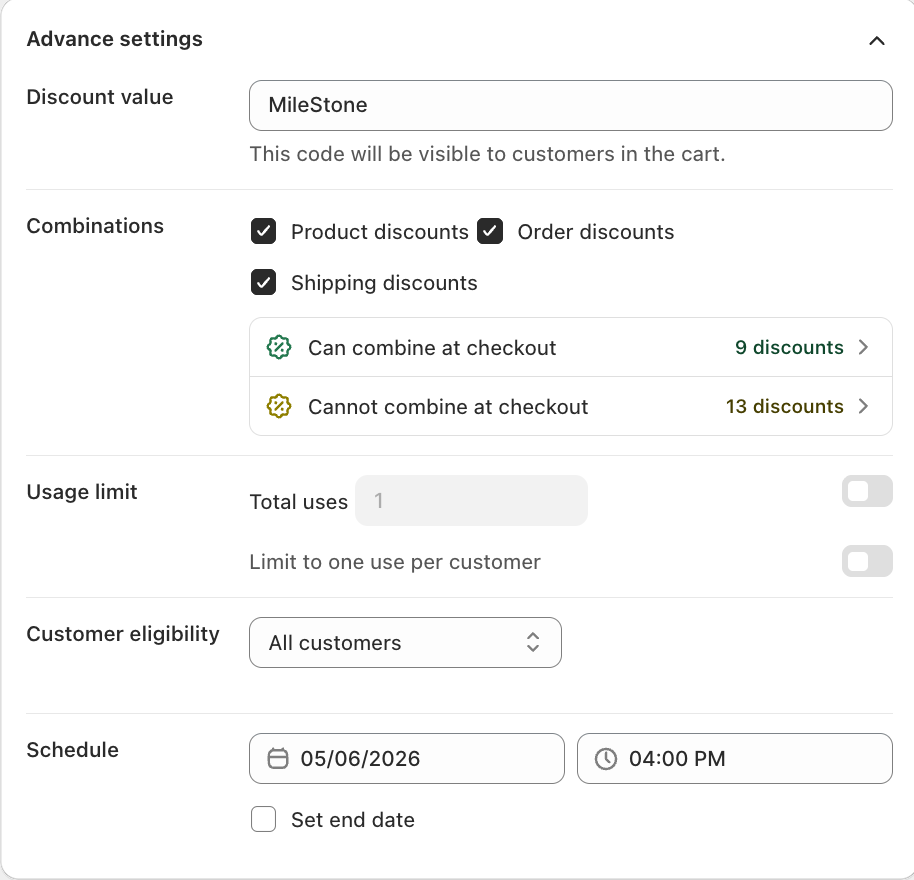This screenshot has height=880, width=914.
Task: Open the 9 discounts list
Action: (789, 347)
